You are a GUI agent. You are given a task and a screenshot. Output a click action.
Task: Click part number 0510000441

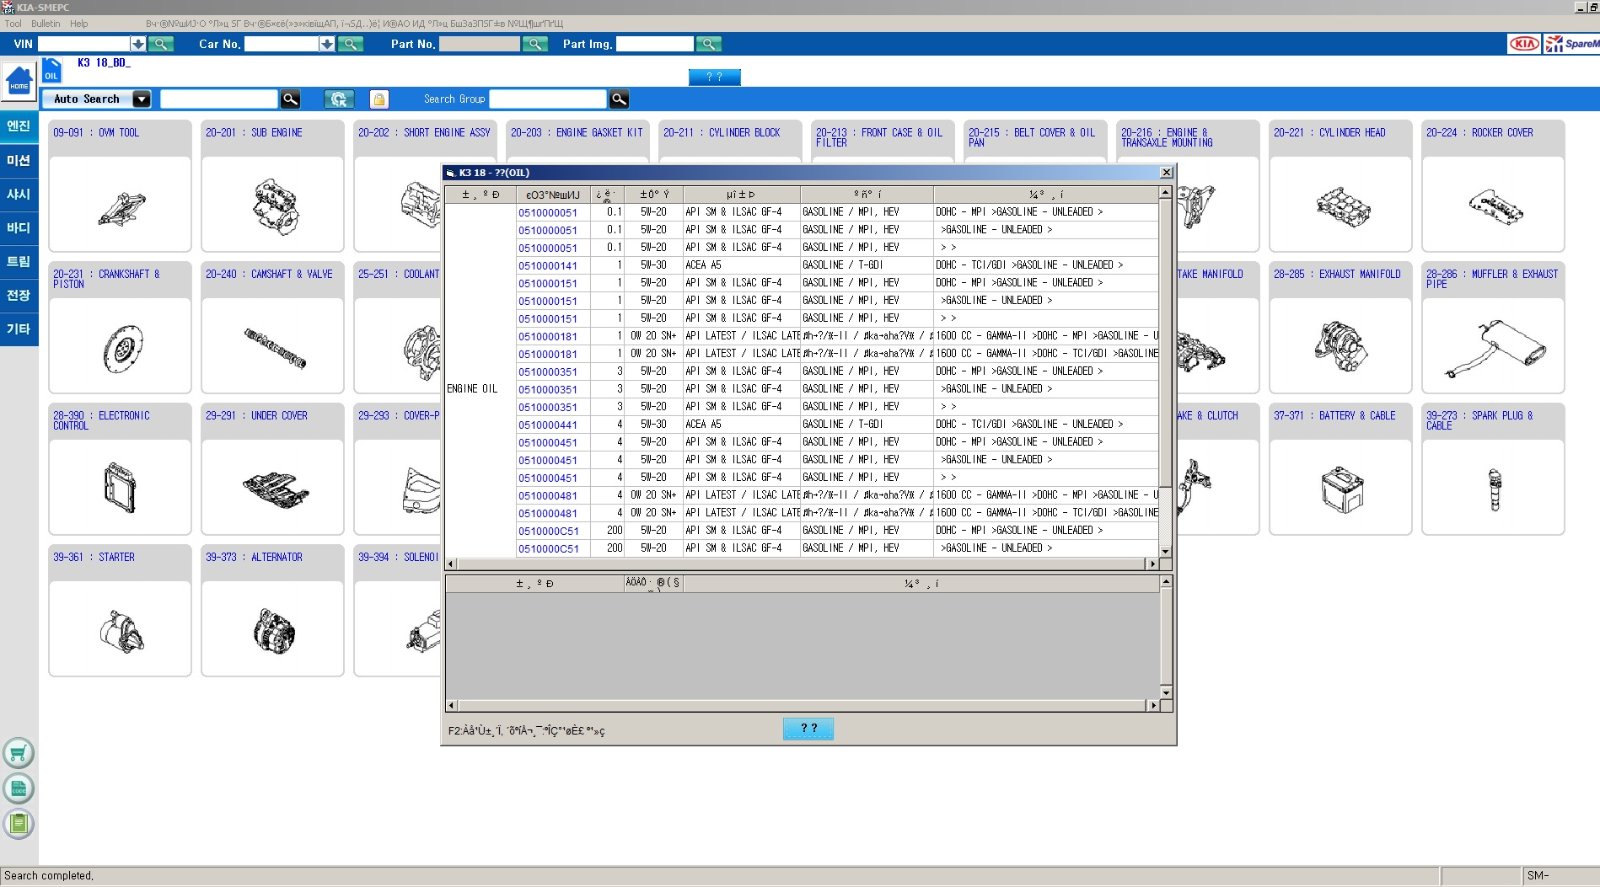click(x=547, y=425)
